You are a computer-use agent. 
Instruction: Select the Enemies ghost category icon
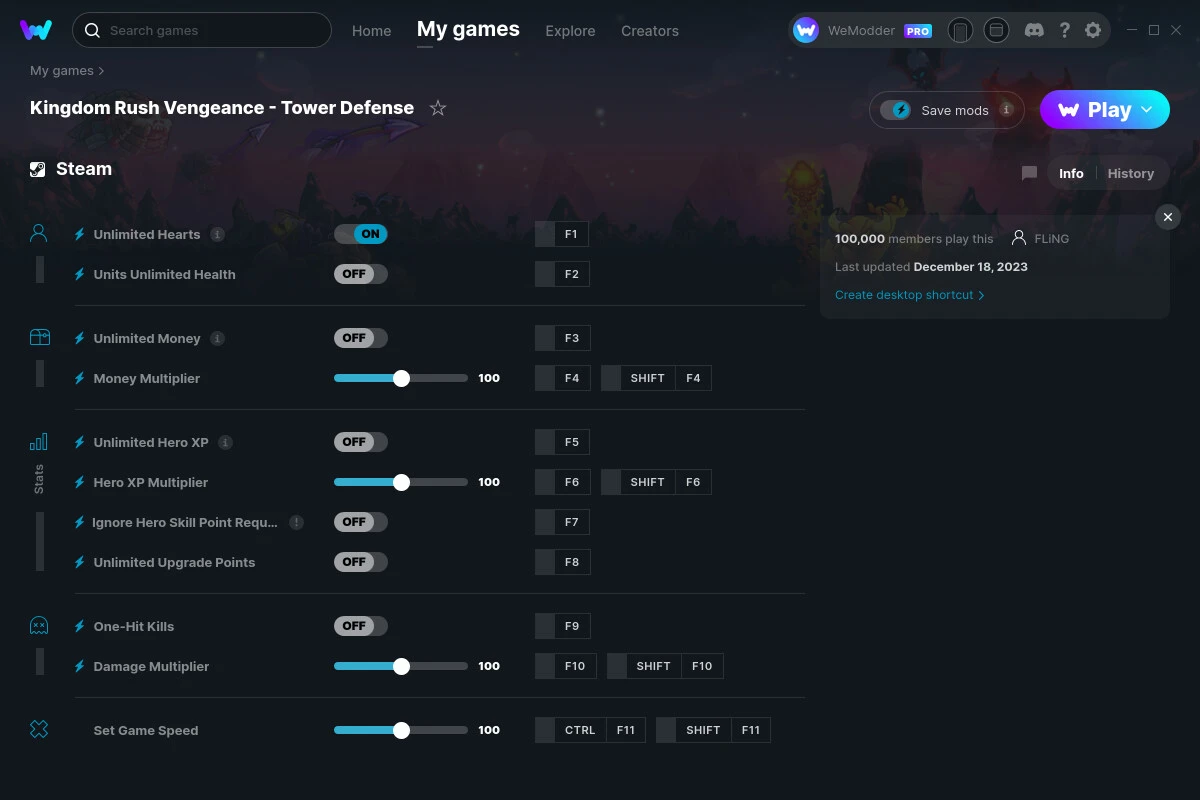tap(39, 626)
